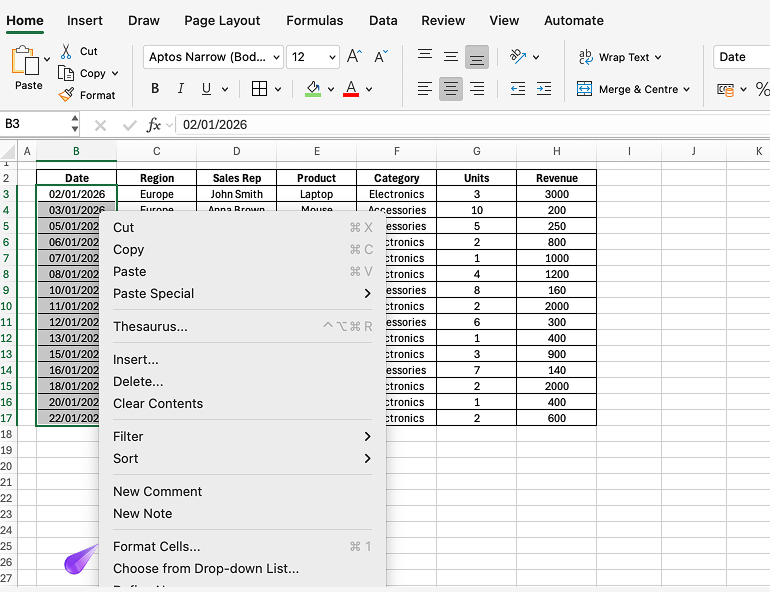Image resolution: width=770 pixels, height=592 pixels.
Task: Expand the Merge & Centre dropdown arrow
Action: 687,89
